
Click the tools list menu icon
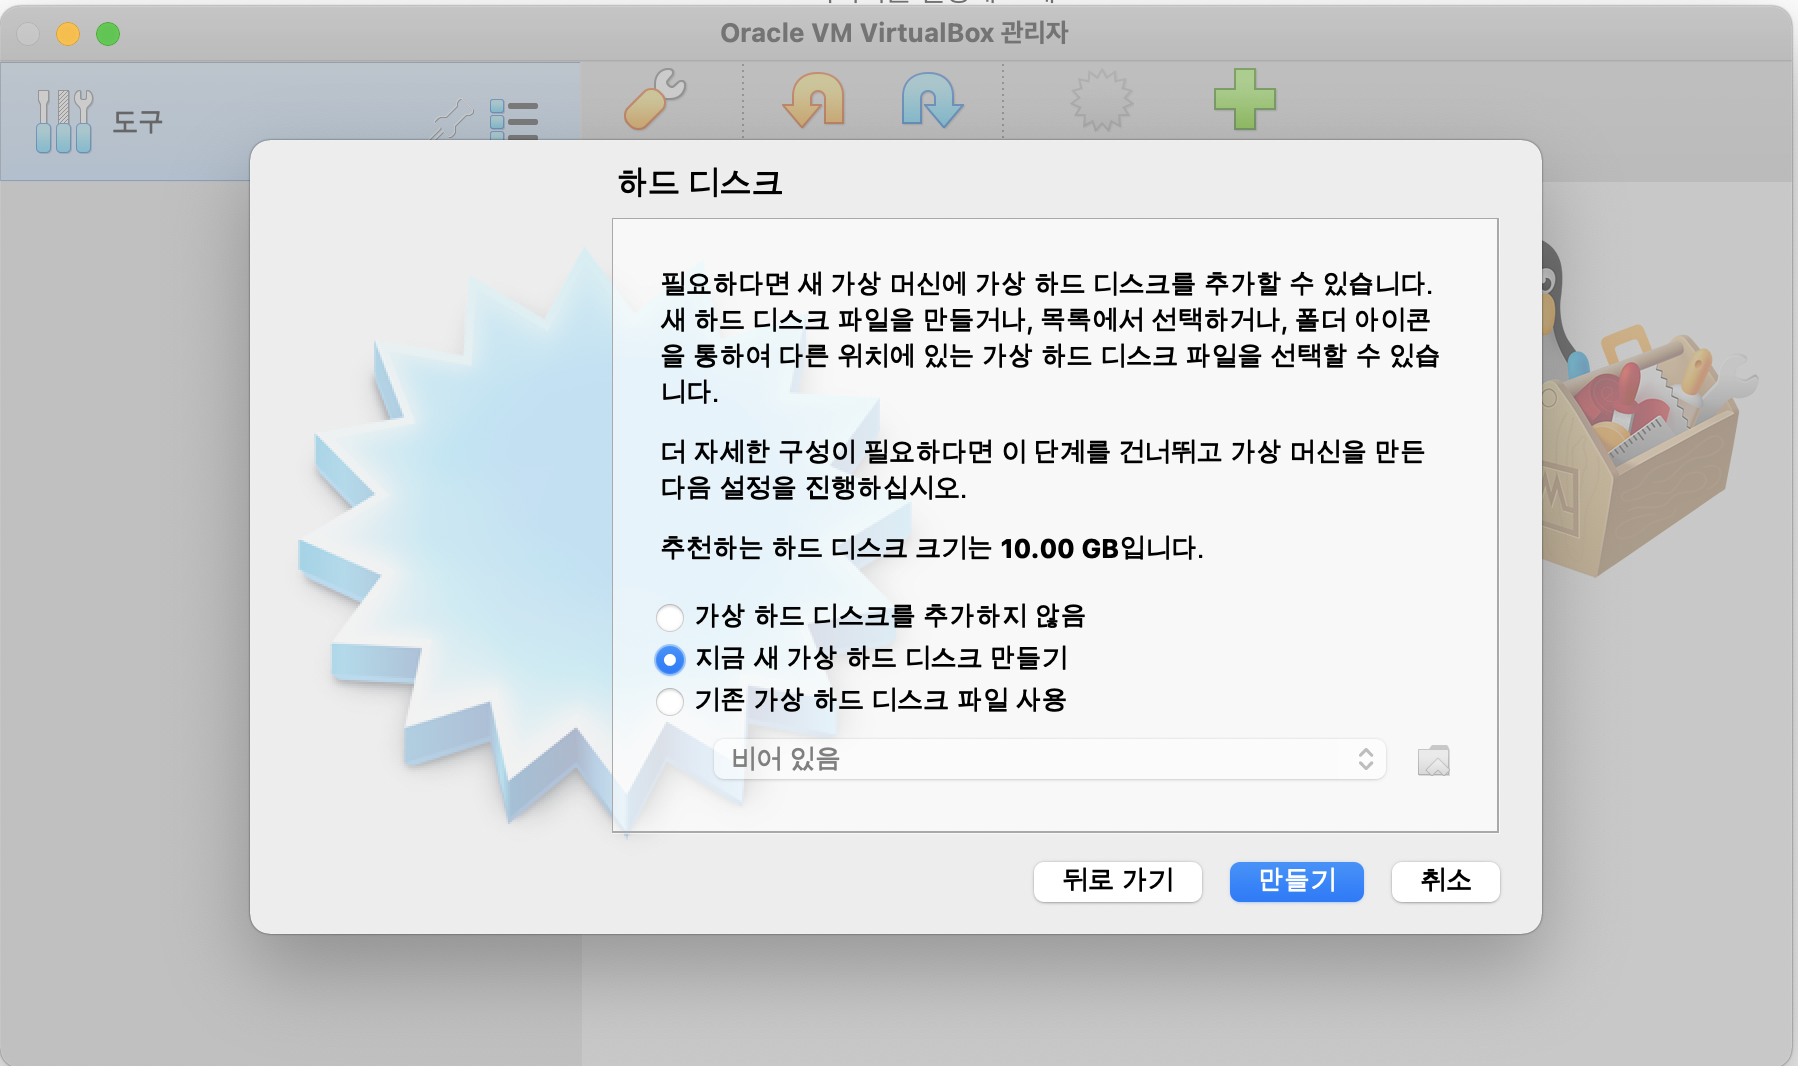click(514, 120)
